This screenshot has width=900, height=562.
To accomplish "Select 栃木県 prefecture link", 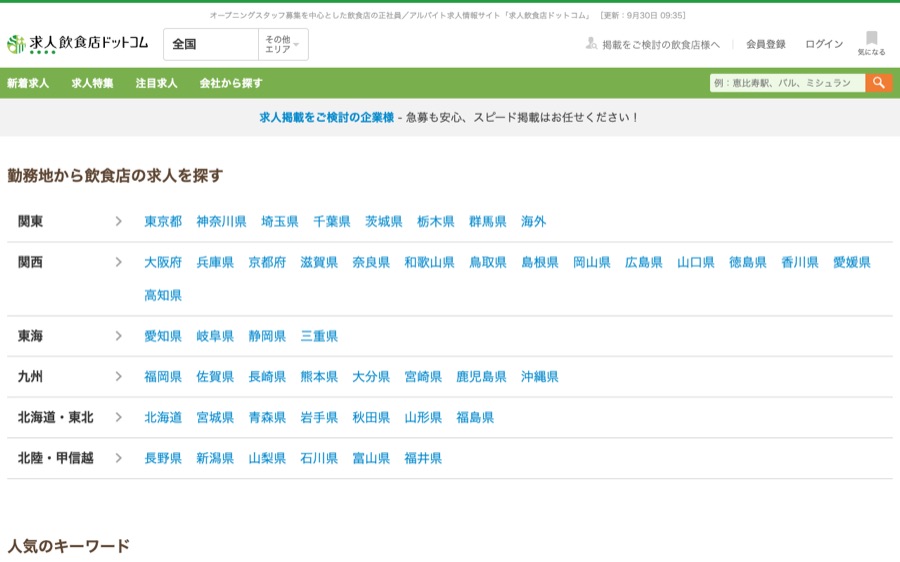I will tap(436, 222).
